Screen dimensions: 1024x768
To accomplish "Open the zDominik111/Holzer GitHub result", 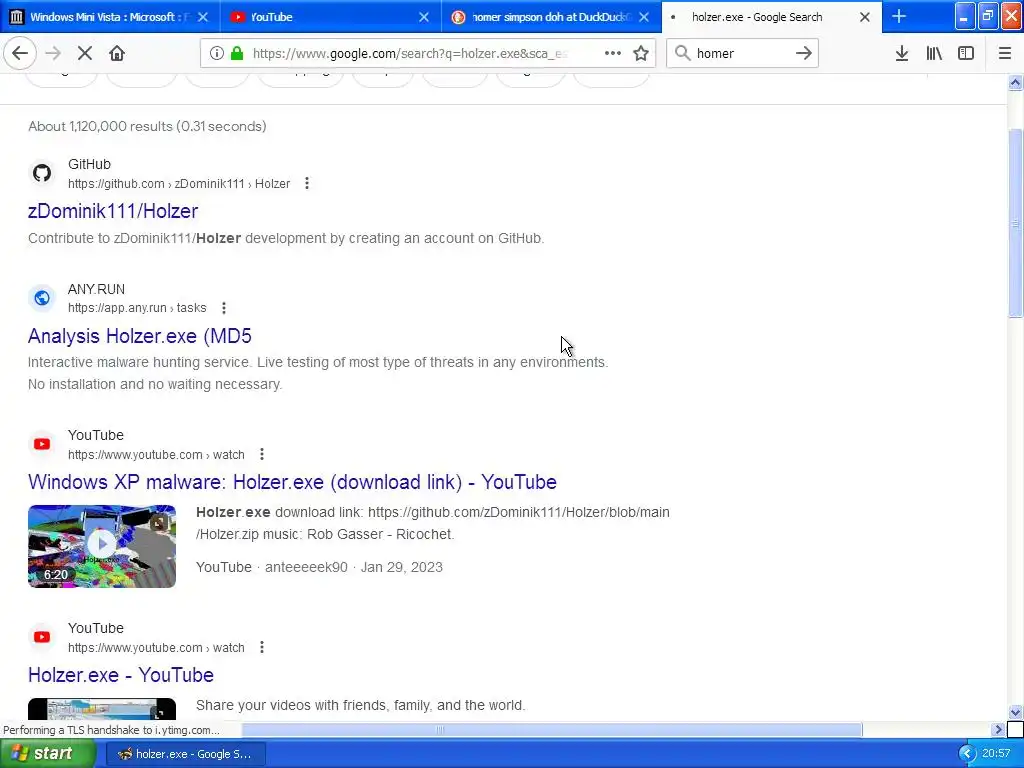I will [113, 211].
